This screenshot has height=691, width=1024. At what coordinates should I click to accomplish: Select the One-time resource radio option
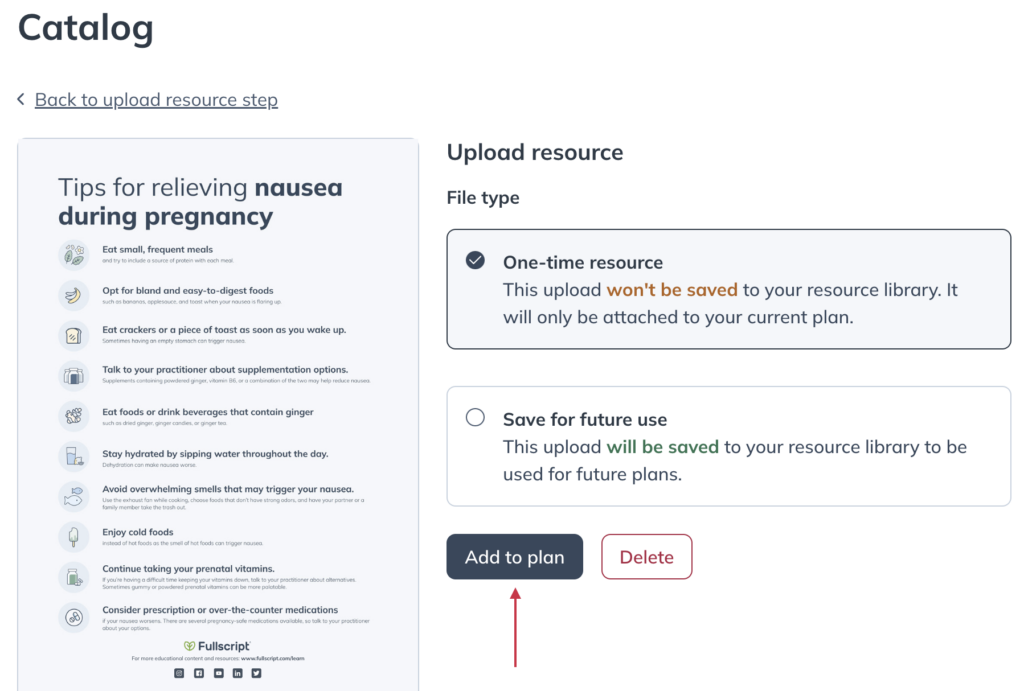475,261
